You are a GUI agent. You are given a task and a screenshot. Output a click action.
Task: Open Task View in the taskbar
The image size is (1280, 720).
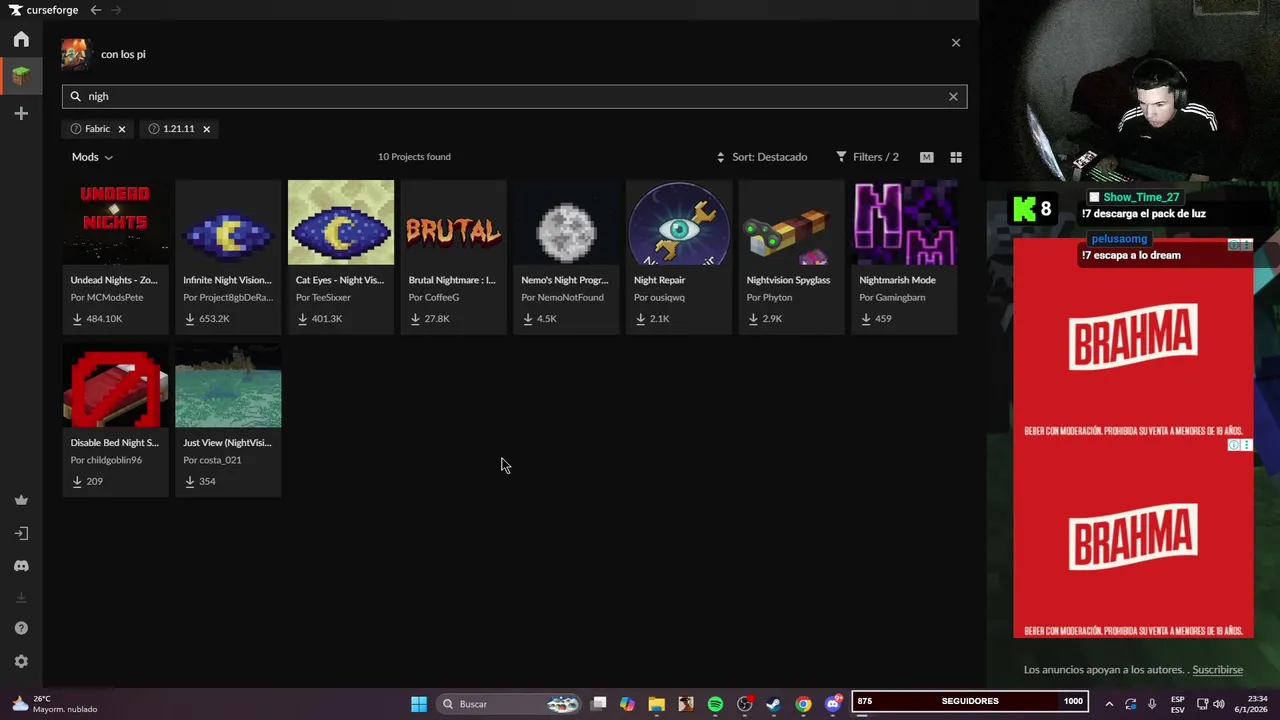pos(598,704)
